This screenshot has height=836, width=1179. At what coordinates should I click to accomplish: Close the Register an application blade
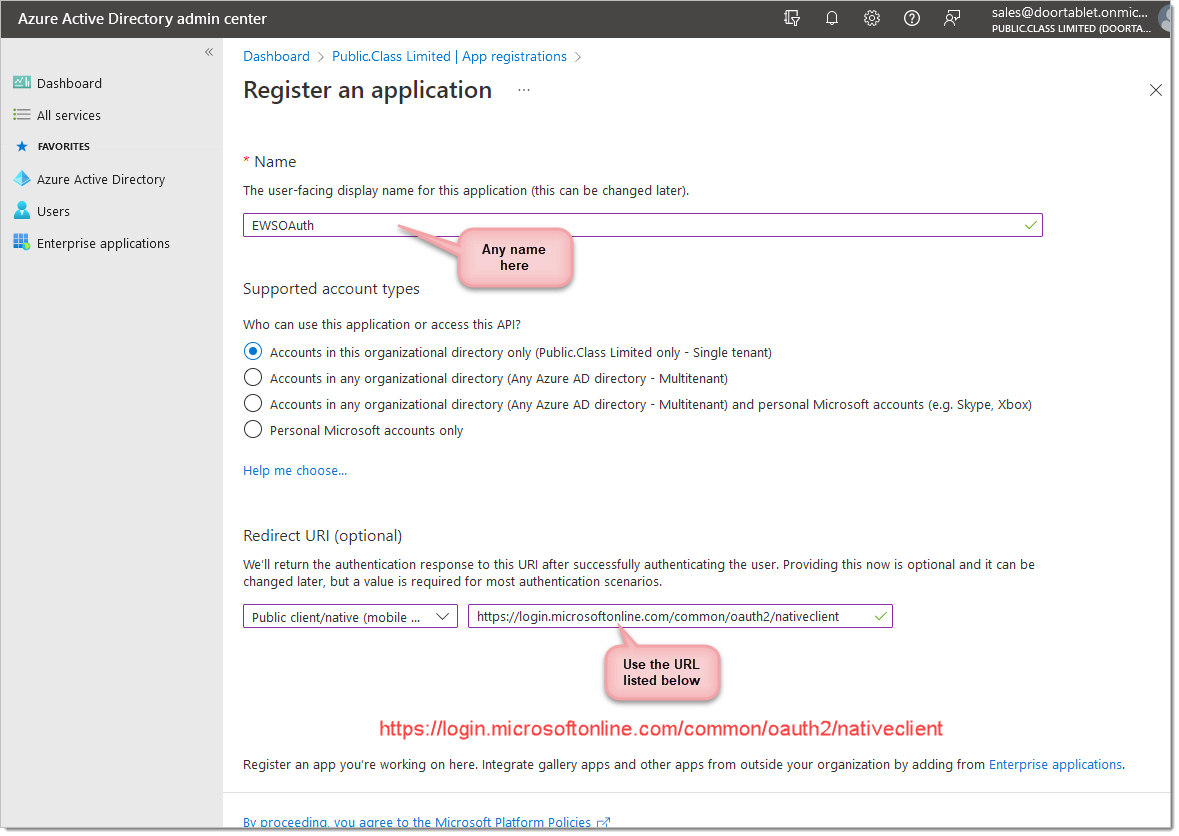[x=1156, y=90]
